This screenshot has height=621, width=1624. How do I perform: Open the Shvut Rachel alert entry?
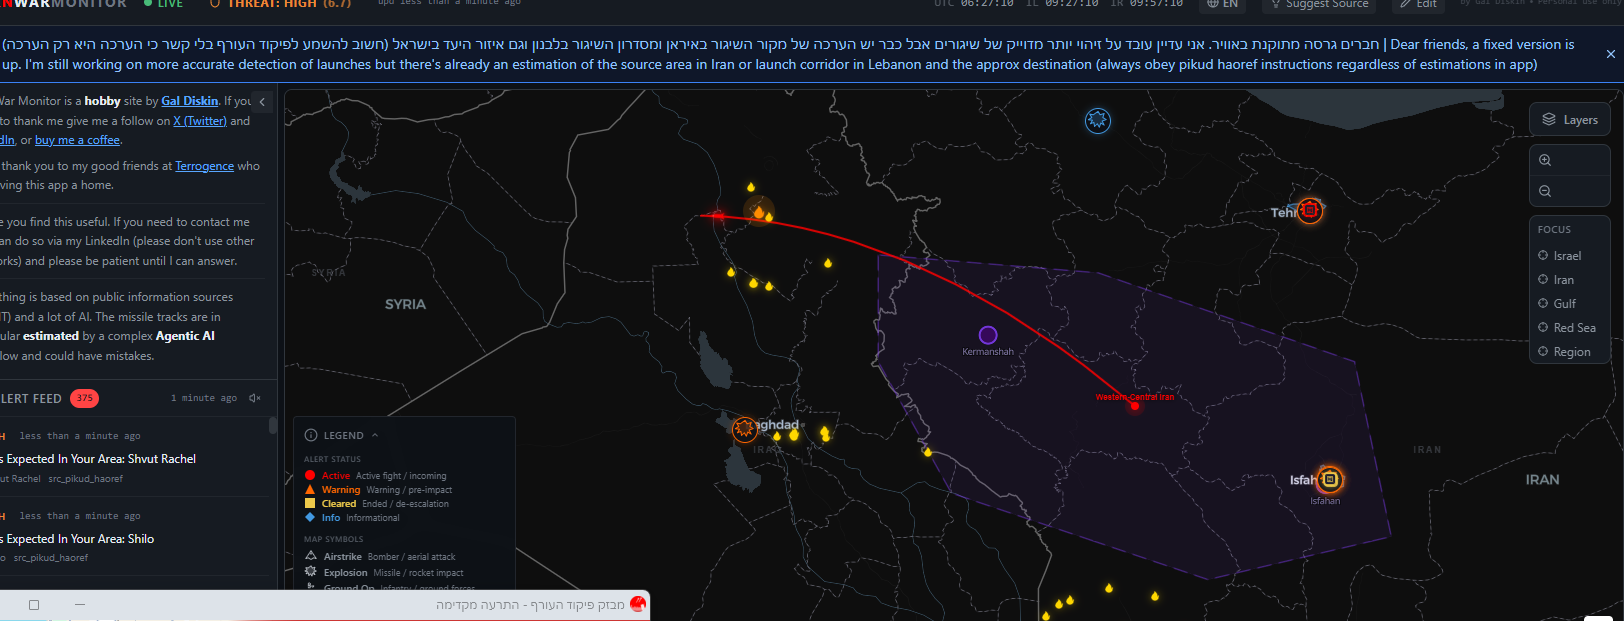[100, 459]
